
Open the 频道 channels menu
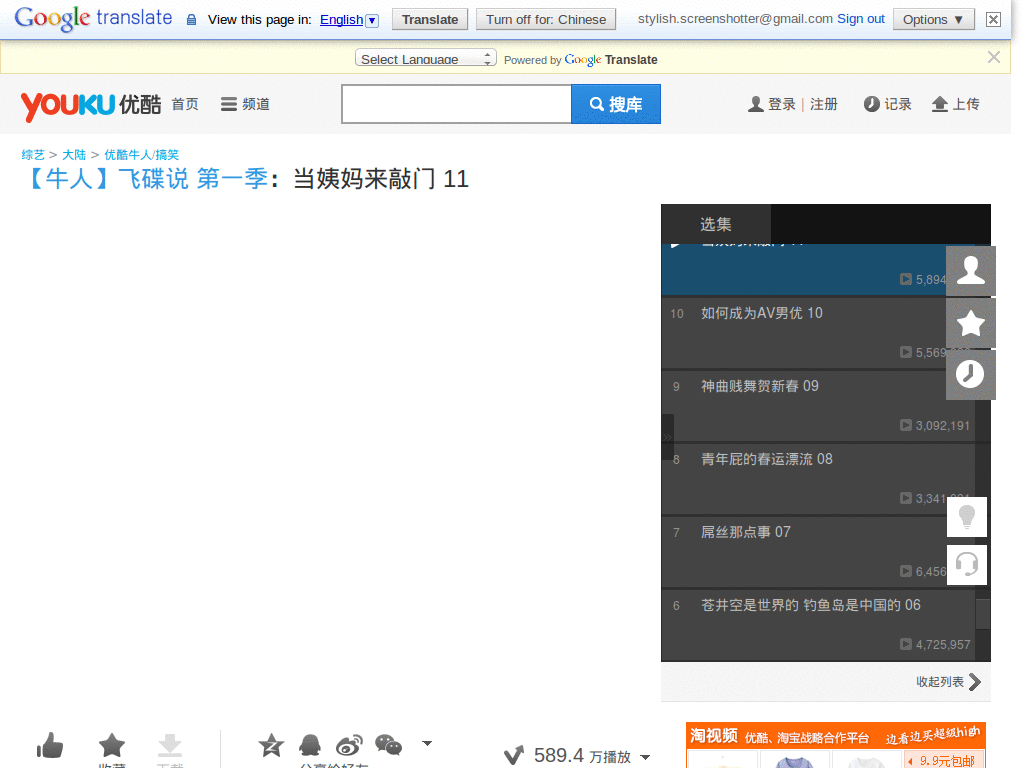pos(244,103)
